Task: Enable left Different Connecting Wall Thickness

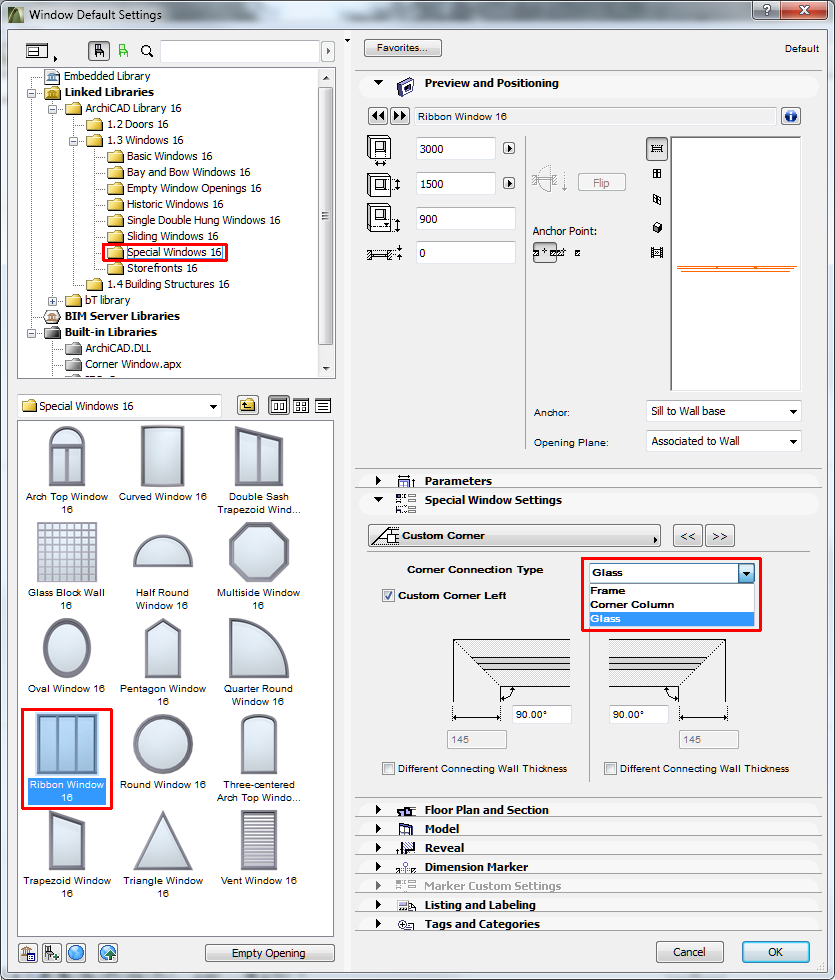Action: coord(388,768)
